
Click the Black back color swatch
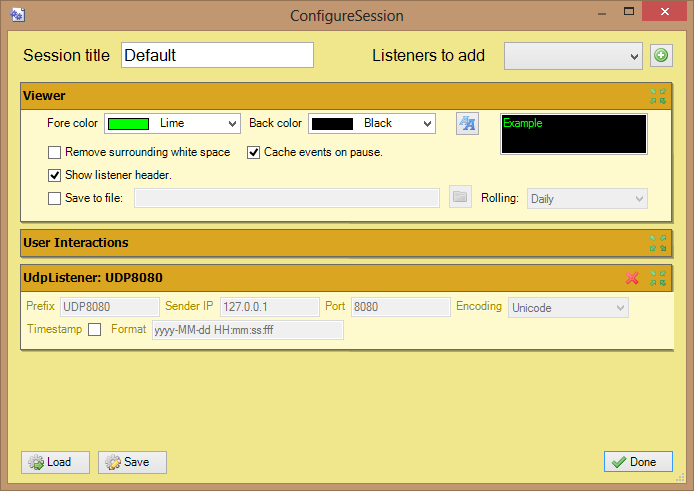[332, 124]
